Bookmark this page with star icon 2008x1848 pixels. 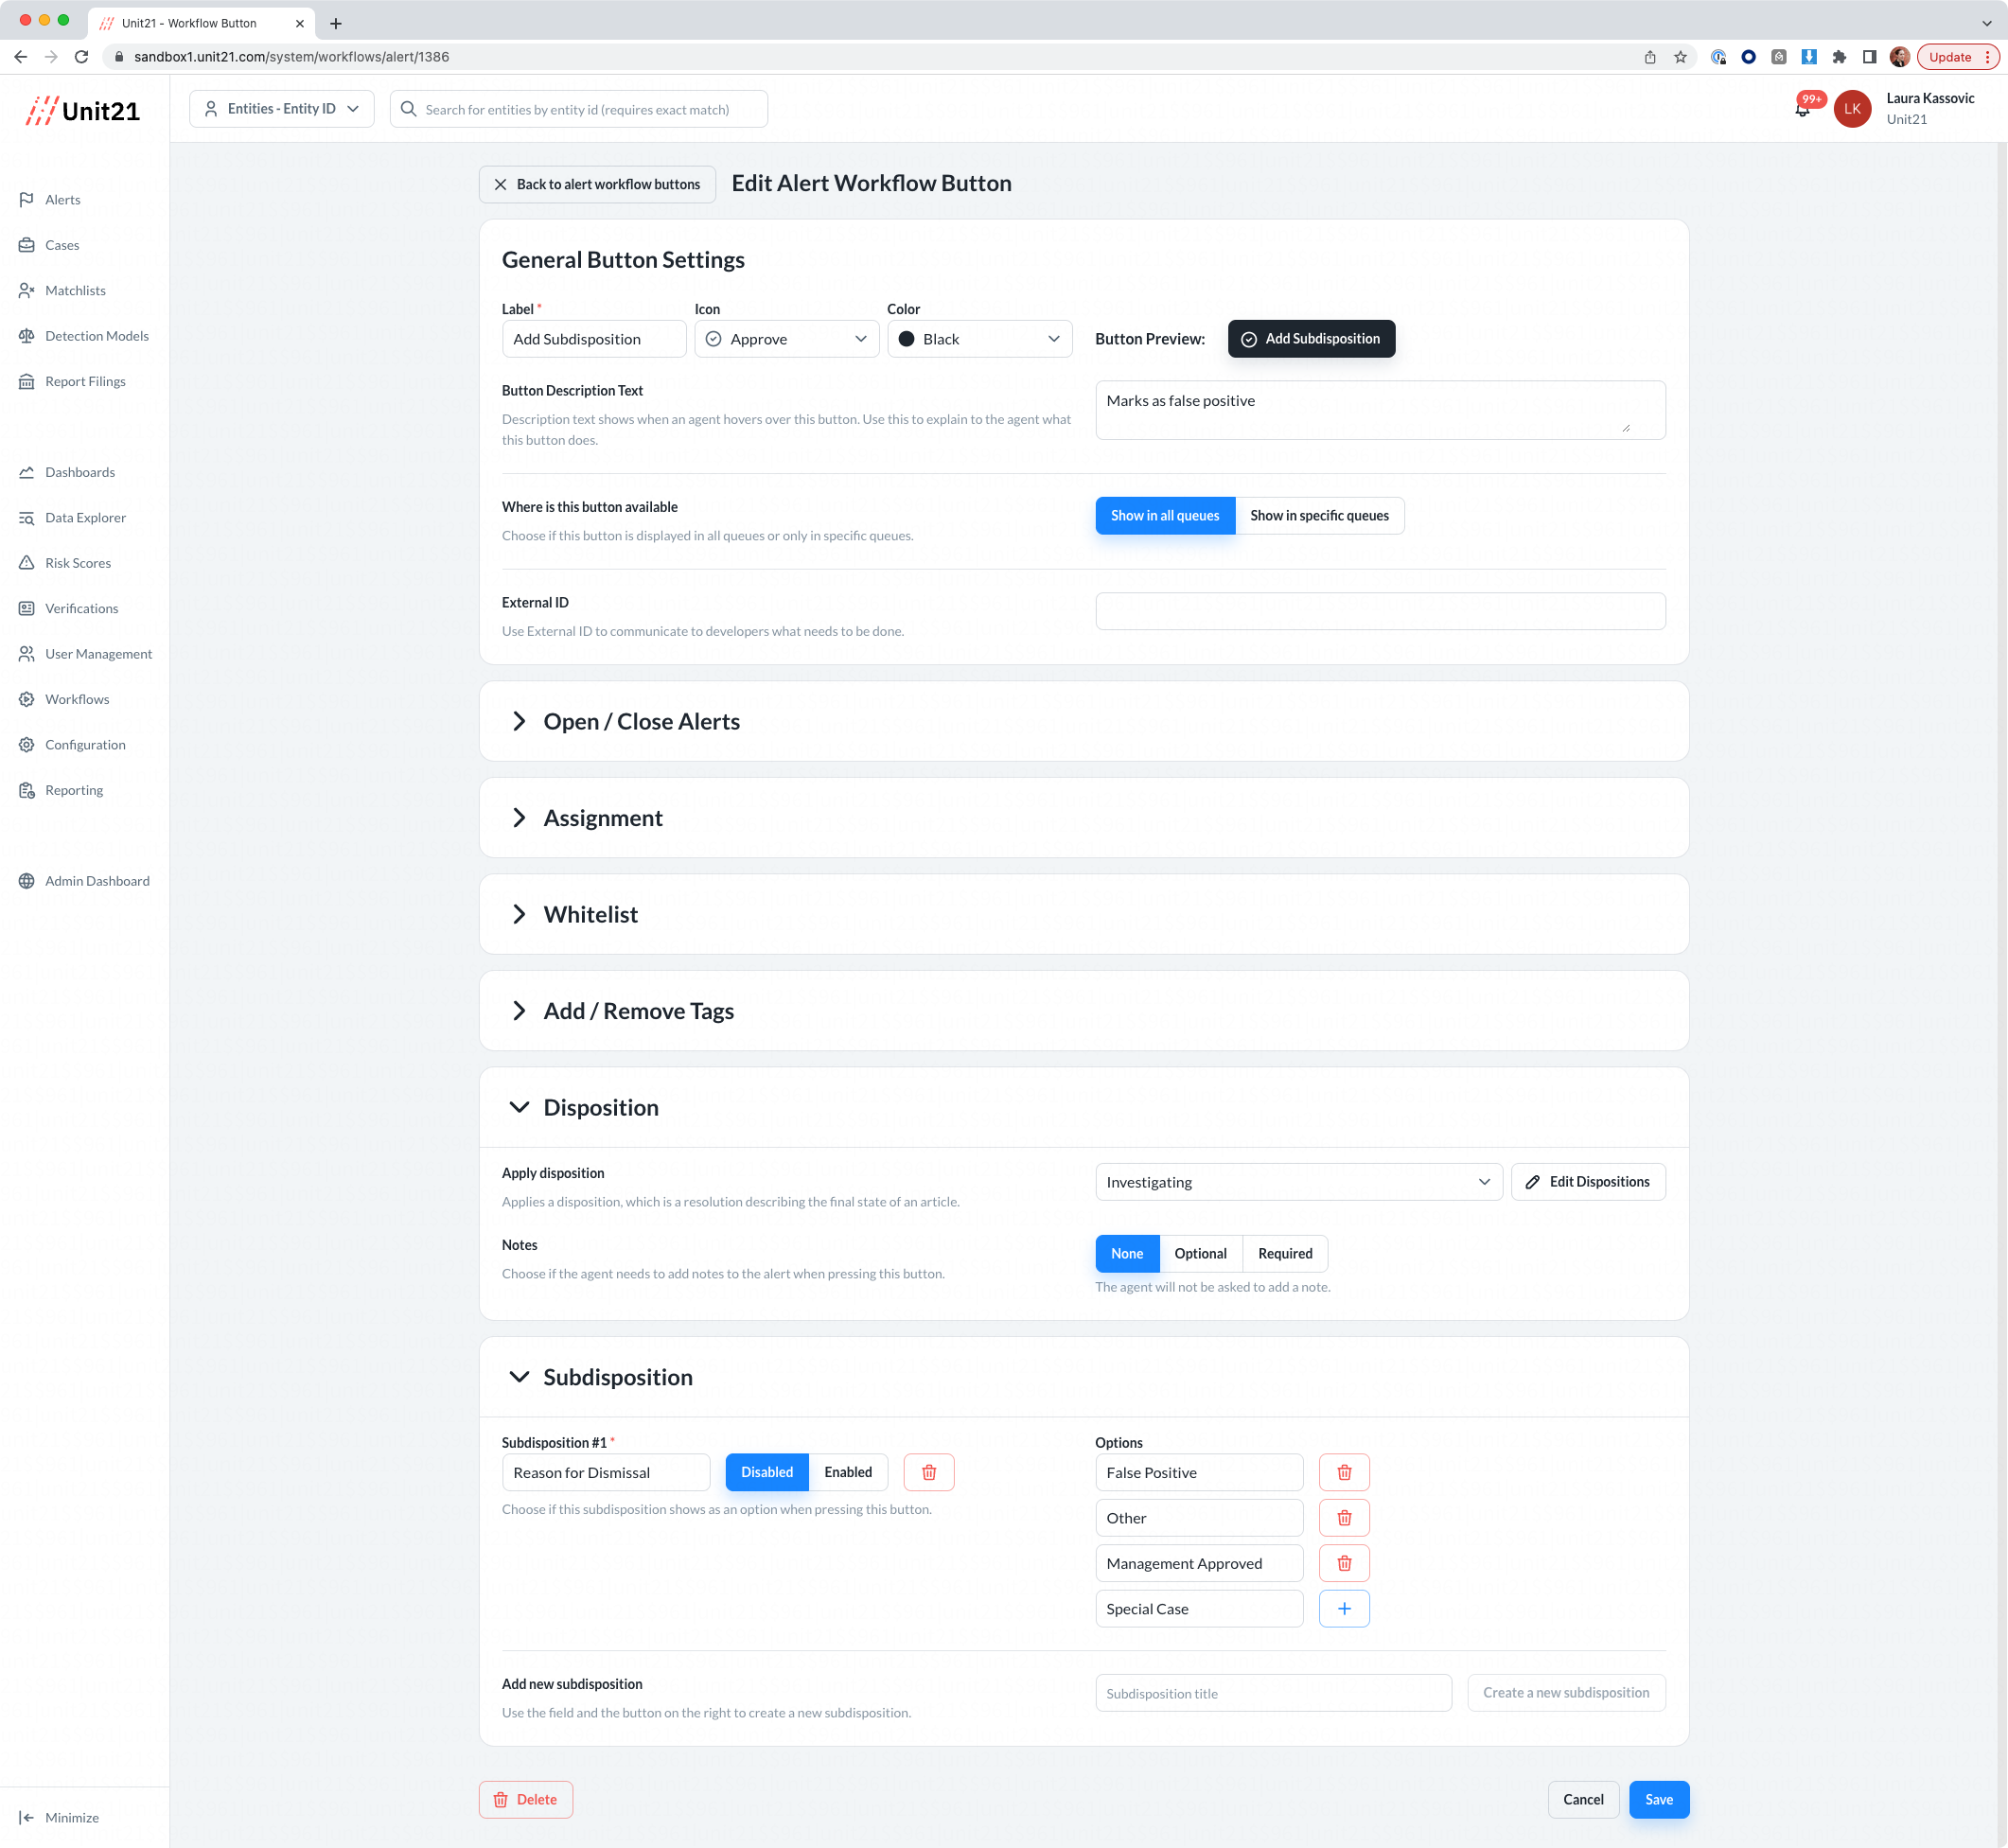1681,57
